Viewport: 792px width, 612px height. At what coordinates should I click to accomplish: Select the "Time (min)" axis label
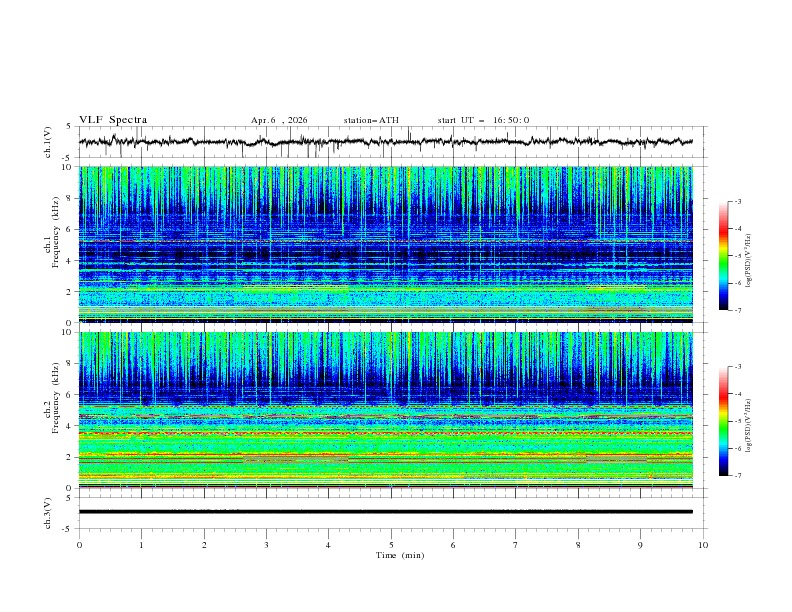click(400, 555)
